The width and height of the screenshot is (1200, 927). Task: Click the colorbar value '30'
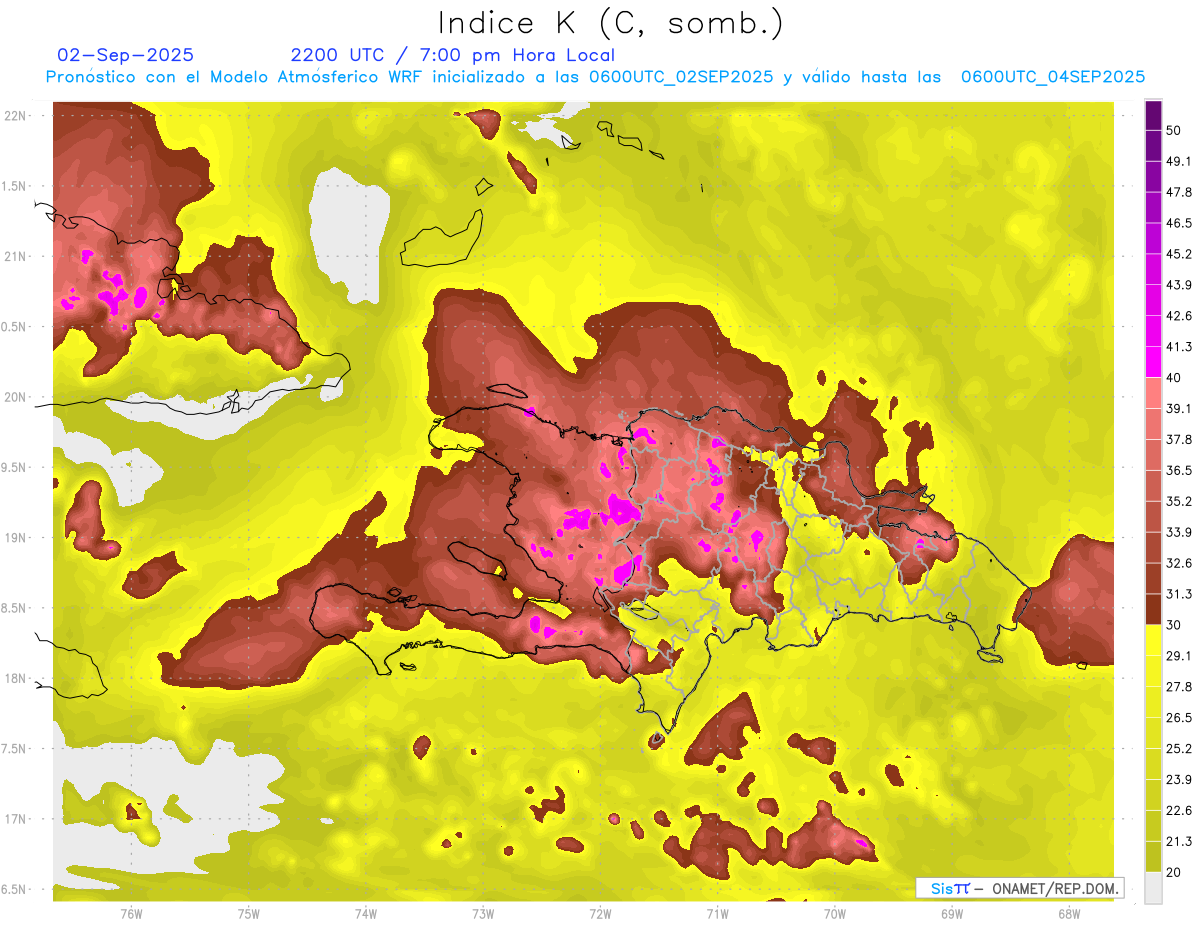(x=1174, y=625)
